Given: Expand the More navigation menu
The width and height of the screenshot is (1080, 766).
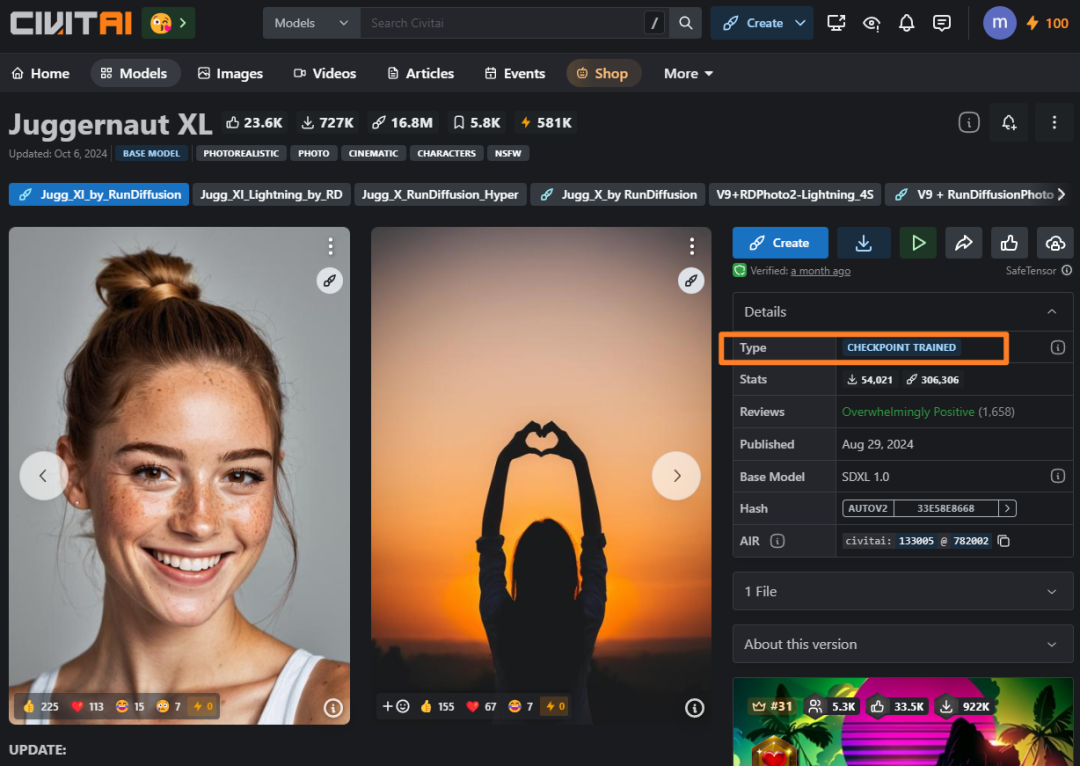Looking at the screenshot, I should pos(687,73).
